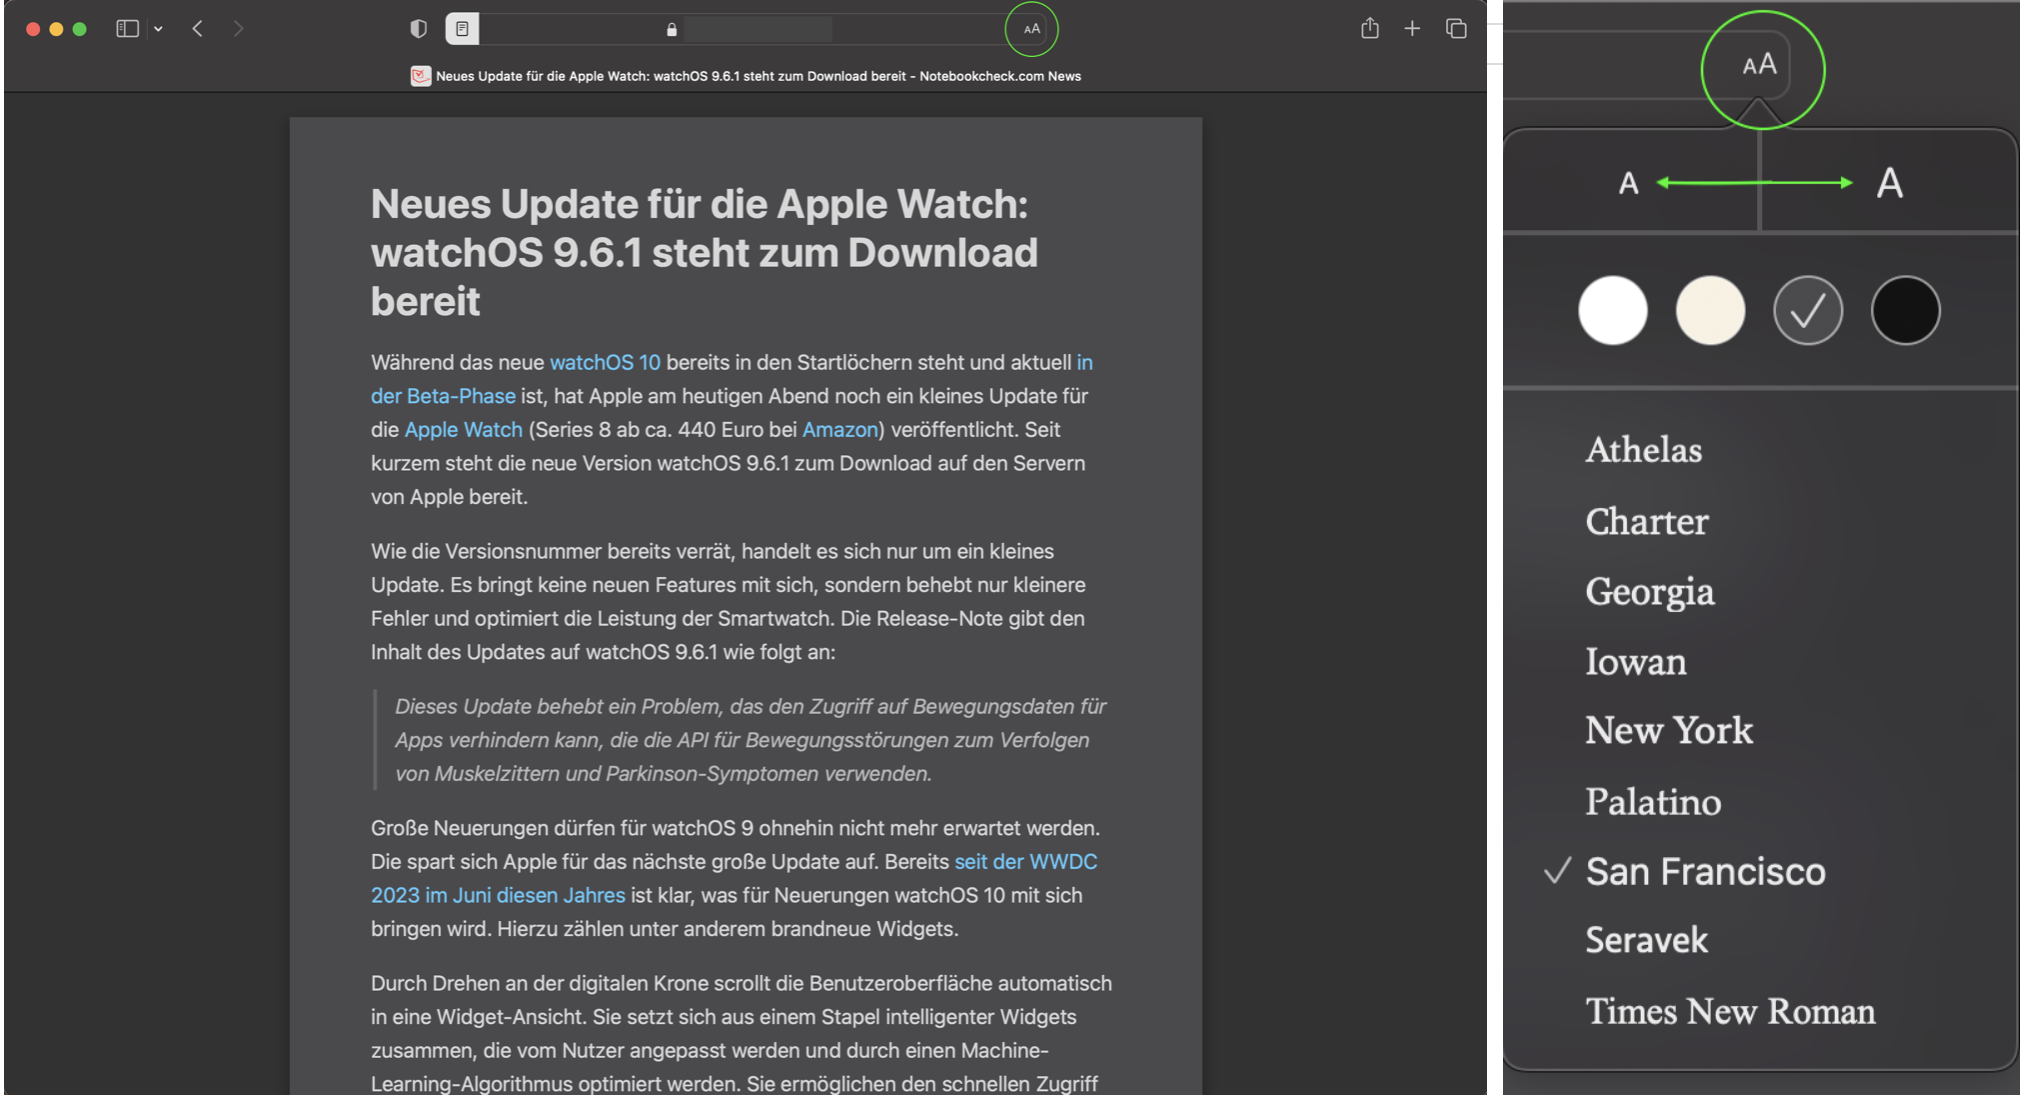Select the checked San Francisco font
The width and height of the screenshot is (2020, 1096).
click(x=1705, y=871)
